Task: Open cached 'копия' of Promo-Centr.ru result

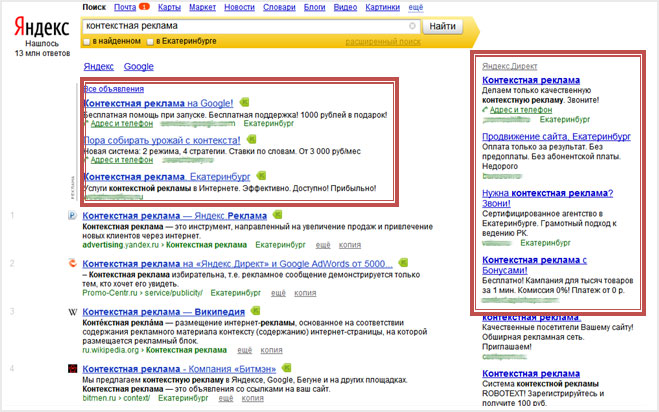Action: (305, 293)
